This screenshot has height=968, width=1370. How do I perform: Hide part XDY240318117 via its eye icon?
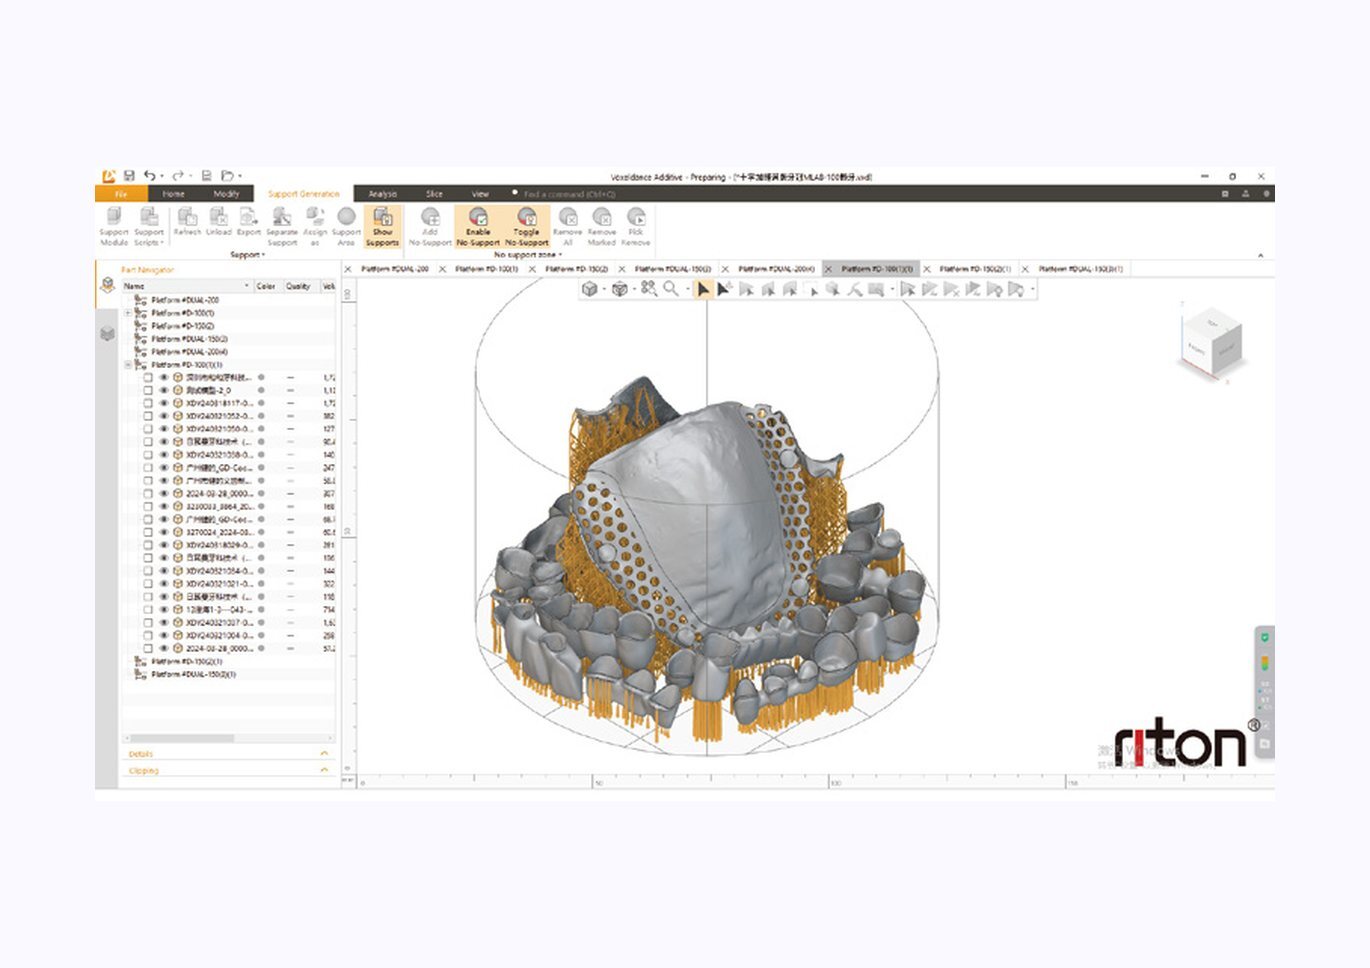(164, 403)
